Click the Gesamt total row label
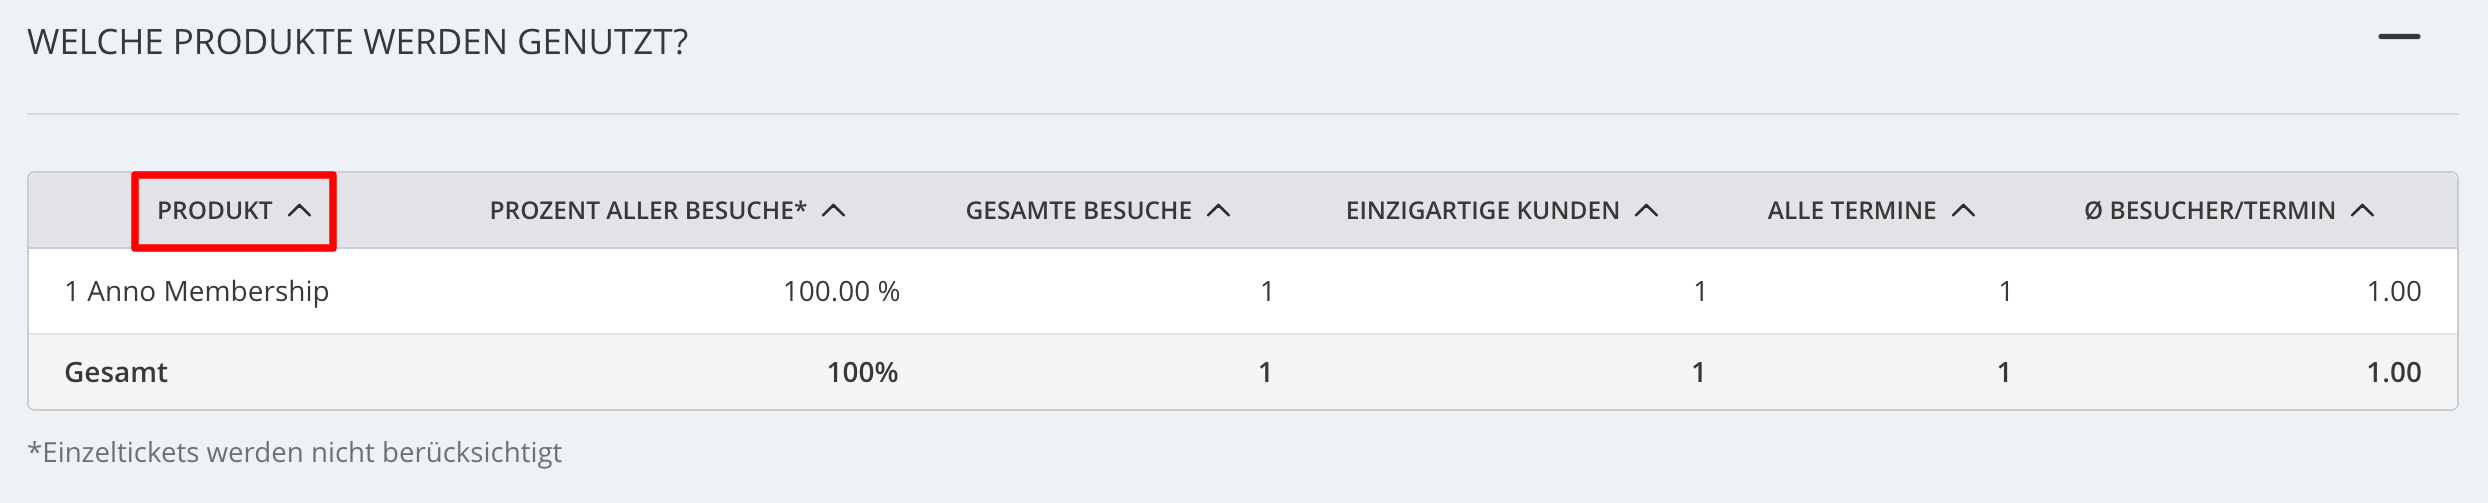 click(116, 372)
